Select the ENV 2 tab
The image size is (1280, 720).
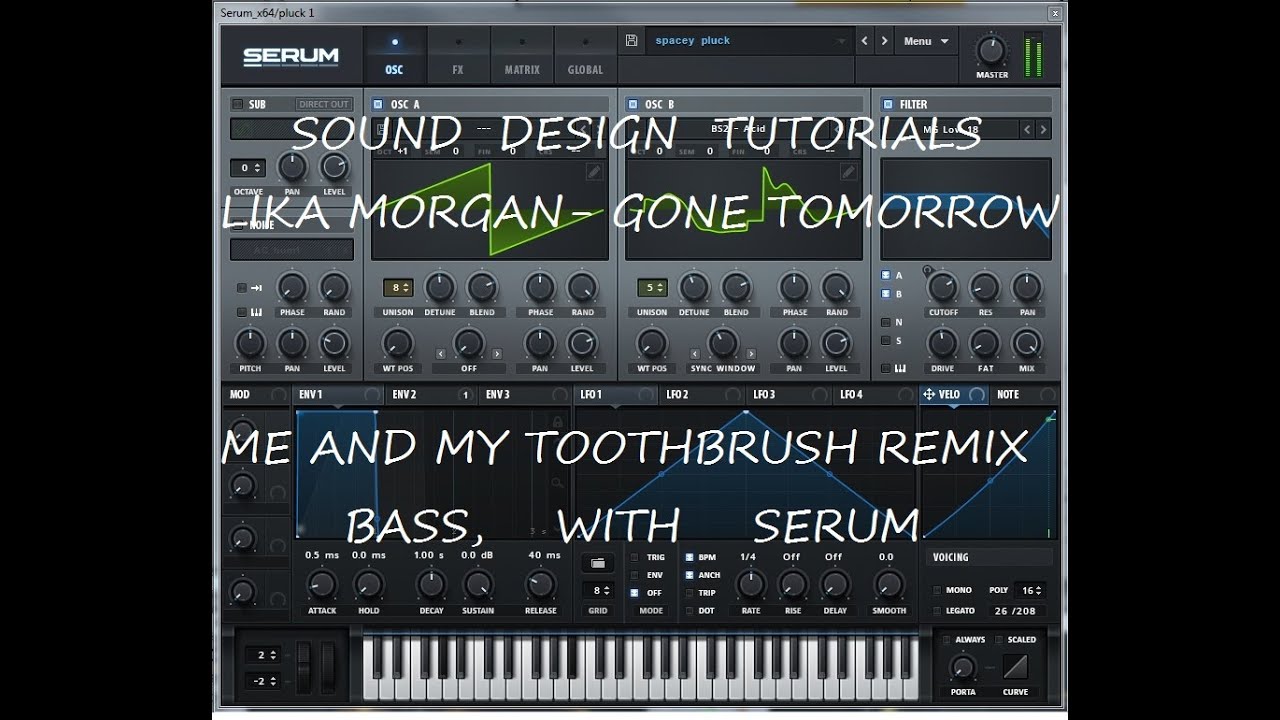point(430,394)
